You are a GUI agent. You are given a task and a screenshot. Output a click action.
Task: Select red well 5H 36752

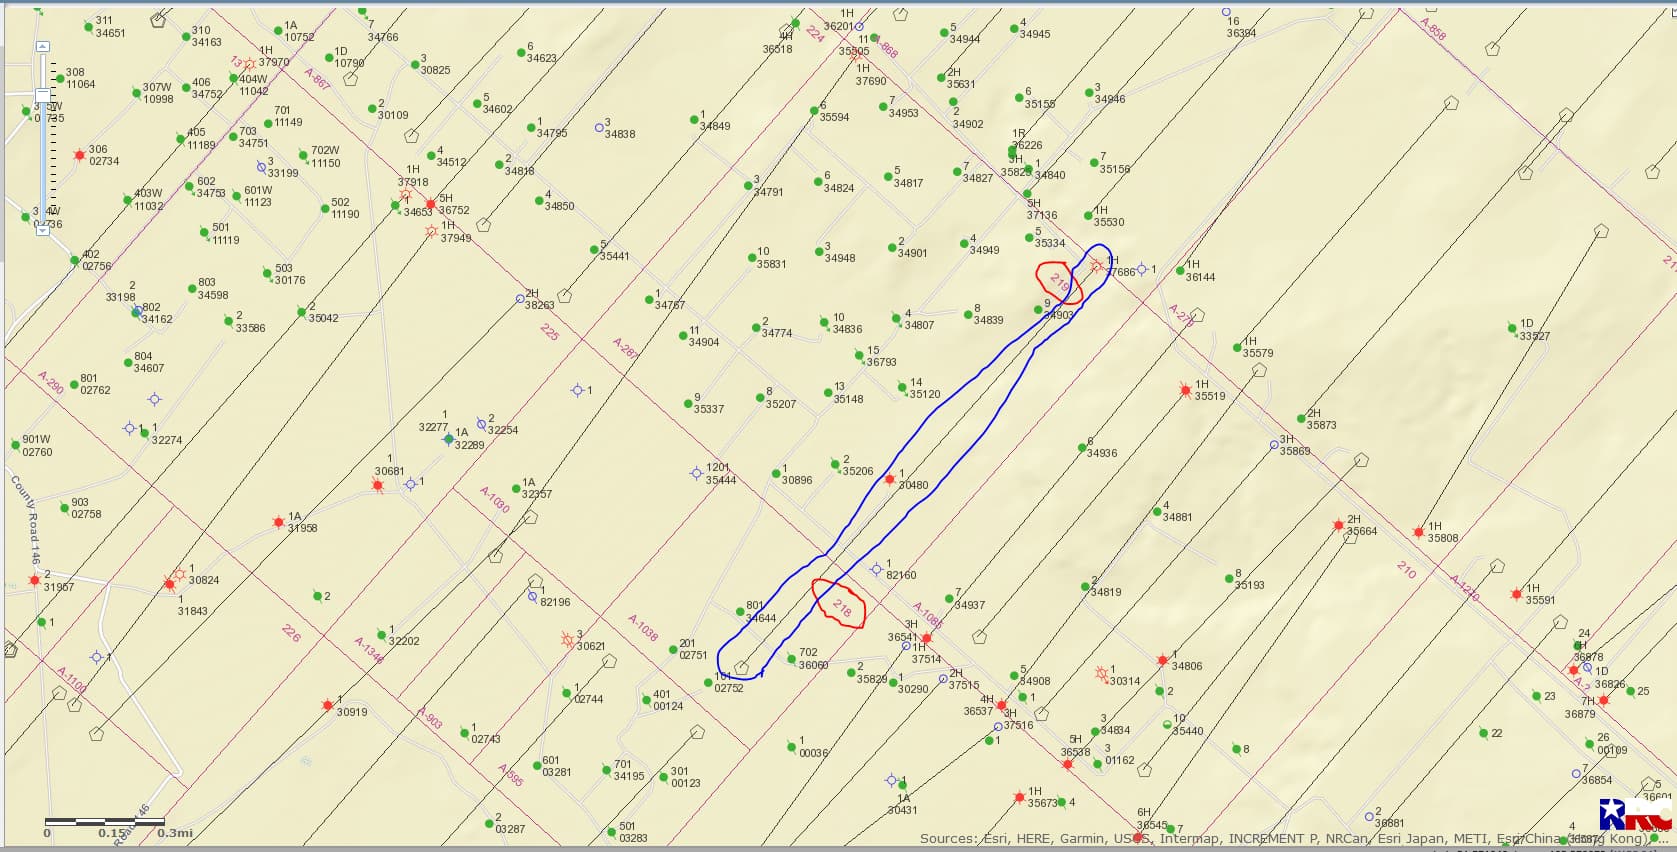tap(431, 204)
